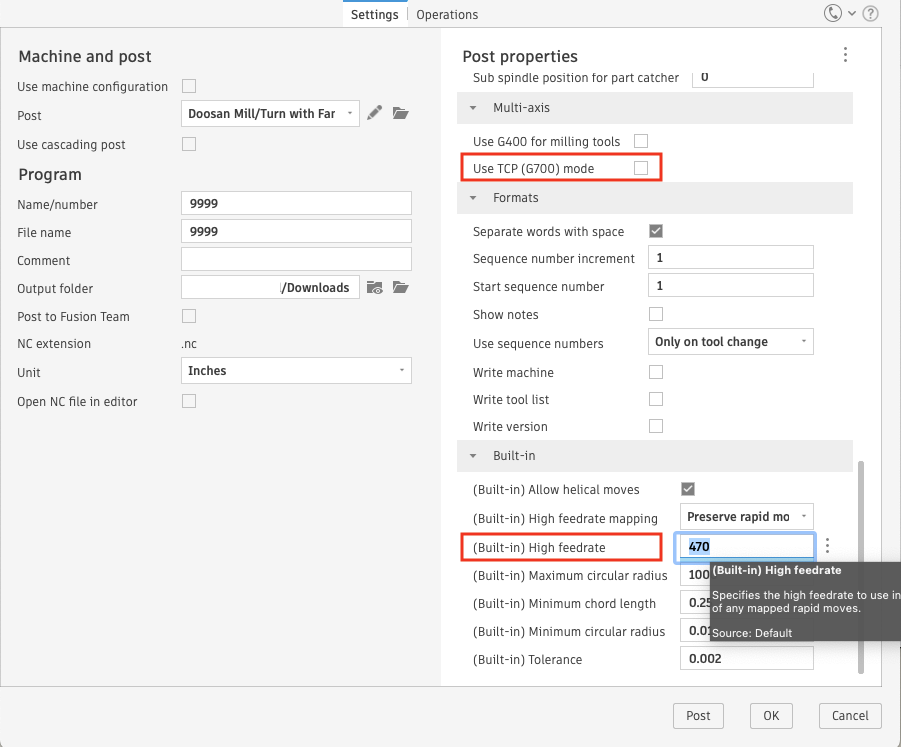This screenshot has height=747, width=901.
Task: Tick the Use machine configuration checkbox
Action: [189, 87]
